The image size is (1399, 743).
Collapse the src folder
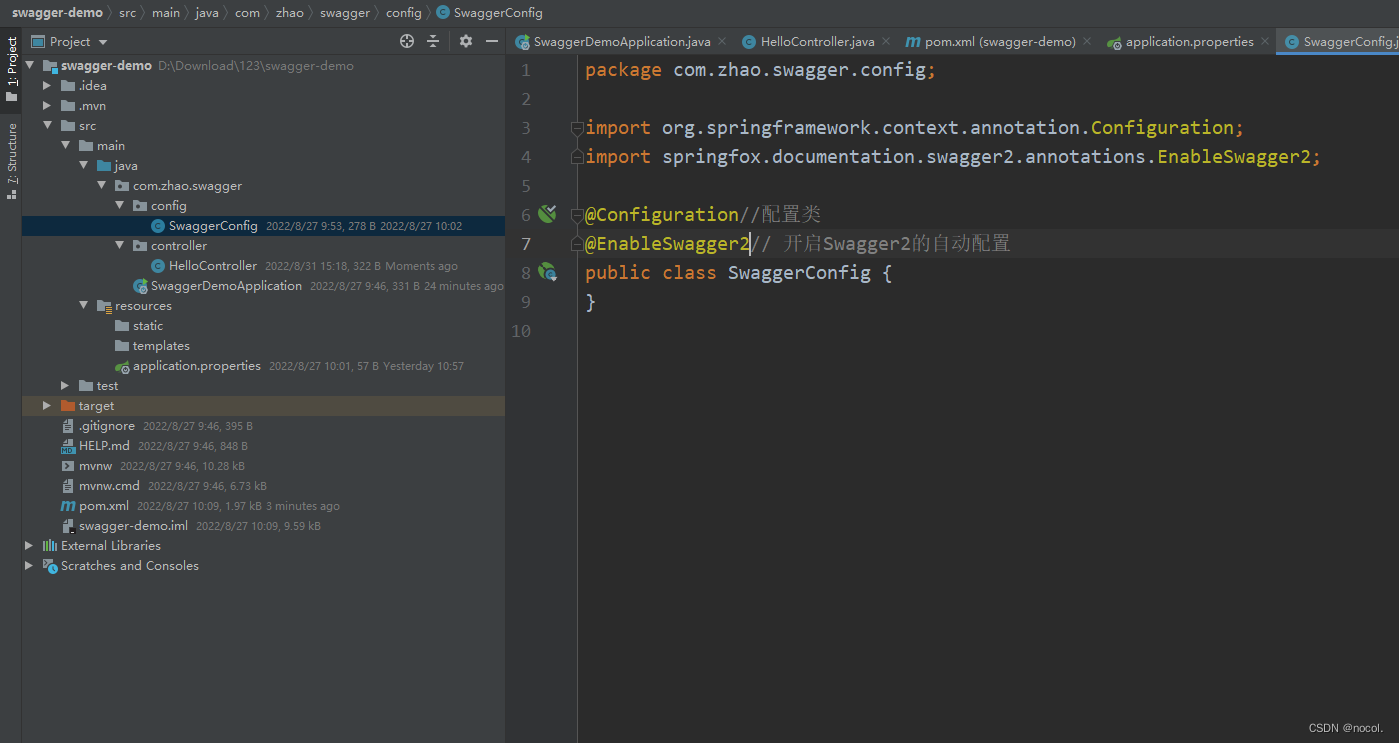pos(47,126)
